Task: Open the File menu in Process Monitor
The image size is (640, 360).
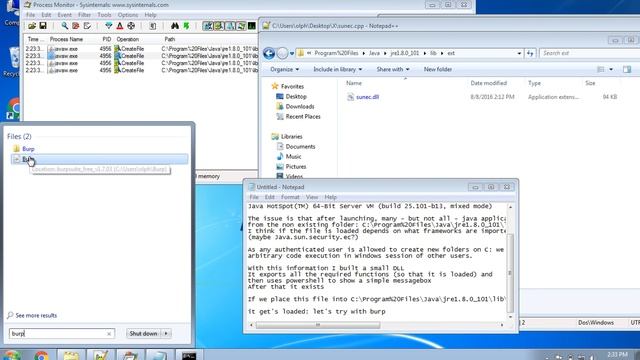Action: click(31, 15)
